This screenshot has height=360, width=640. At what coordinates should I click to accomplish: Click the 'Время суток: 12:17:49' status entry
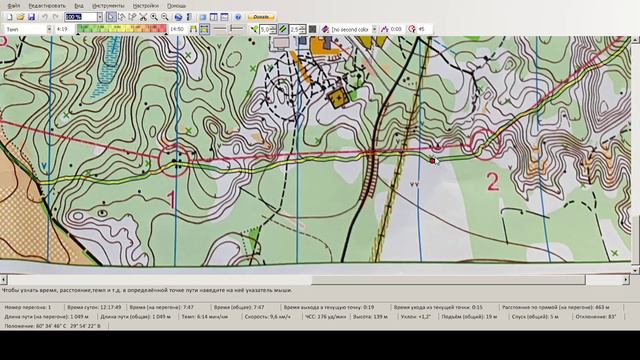click(94, 307)
